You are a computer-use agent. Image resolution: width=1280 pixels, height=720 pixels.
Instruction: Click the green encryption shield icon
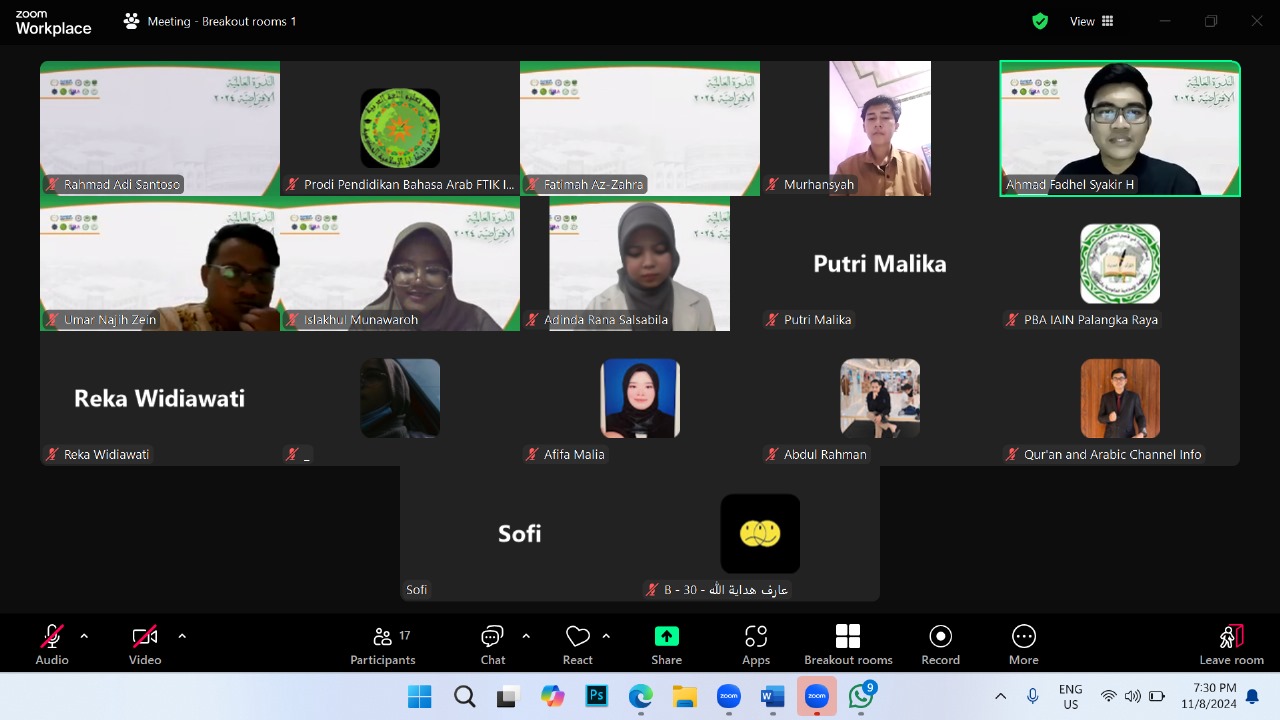click(x=1040, y=21)
